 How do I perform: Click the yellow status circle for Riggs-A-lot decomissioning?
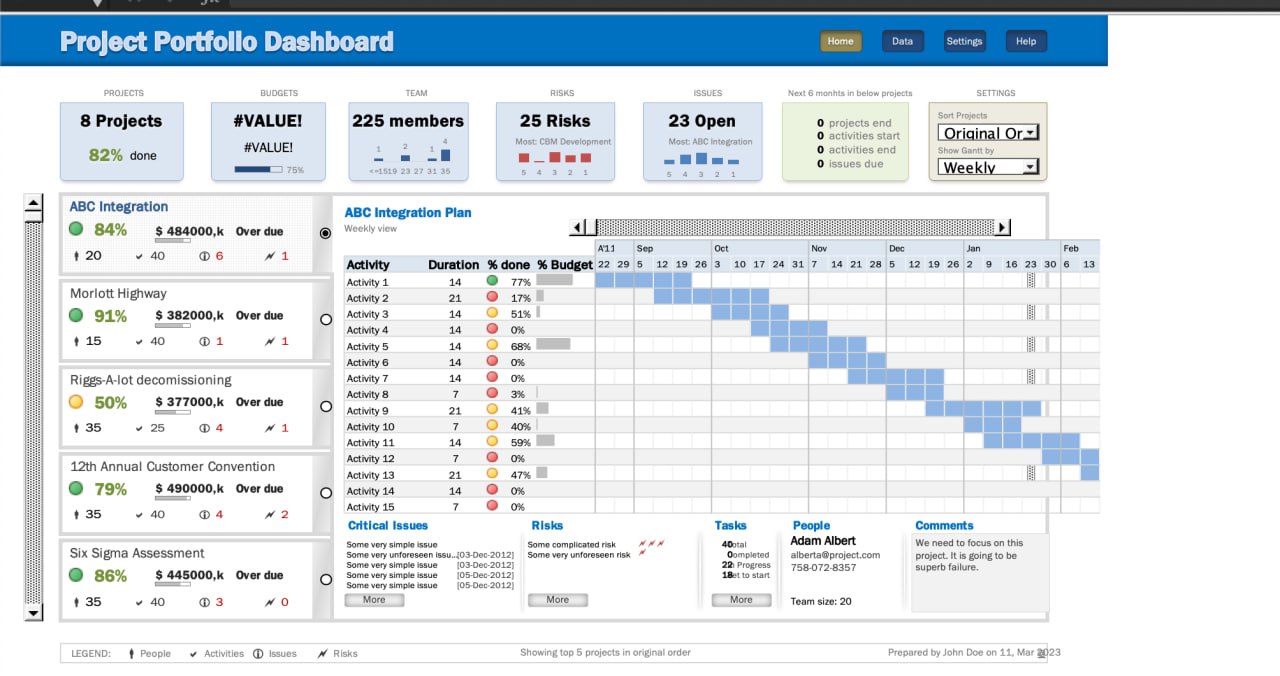(76, 402)
